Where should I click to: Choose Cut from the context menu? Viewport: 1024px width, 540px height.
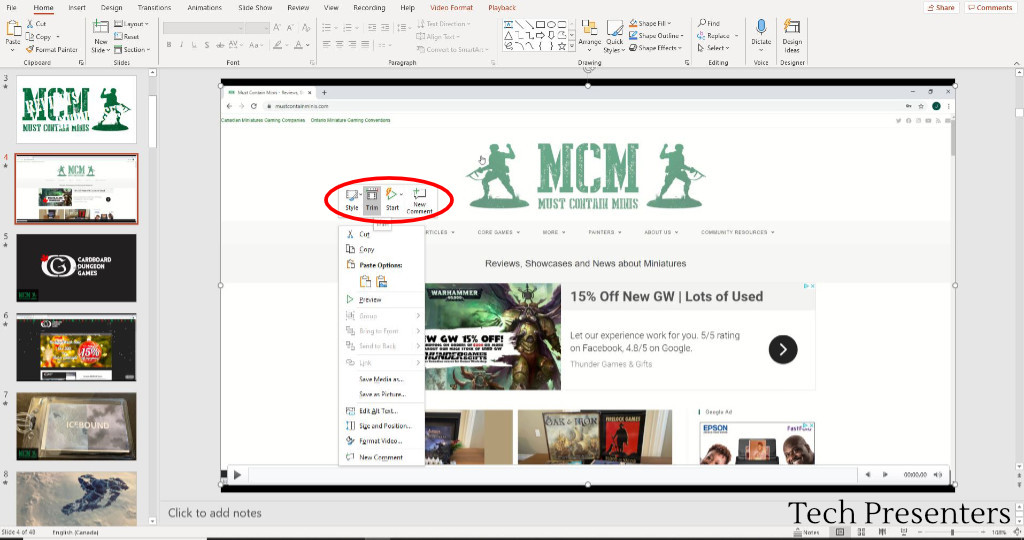pyautogui.click(x=381, y=234)
